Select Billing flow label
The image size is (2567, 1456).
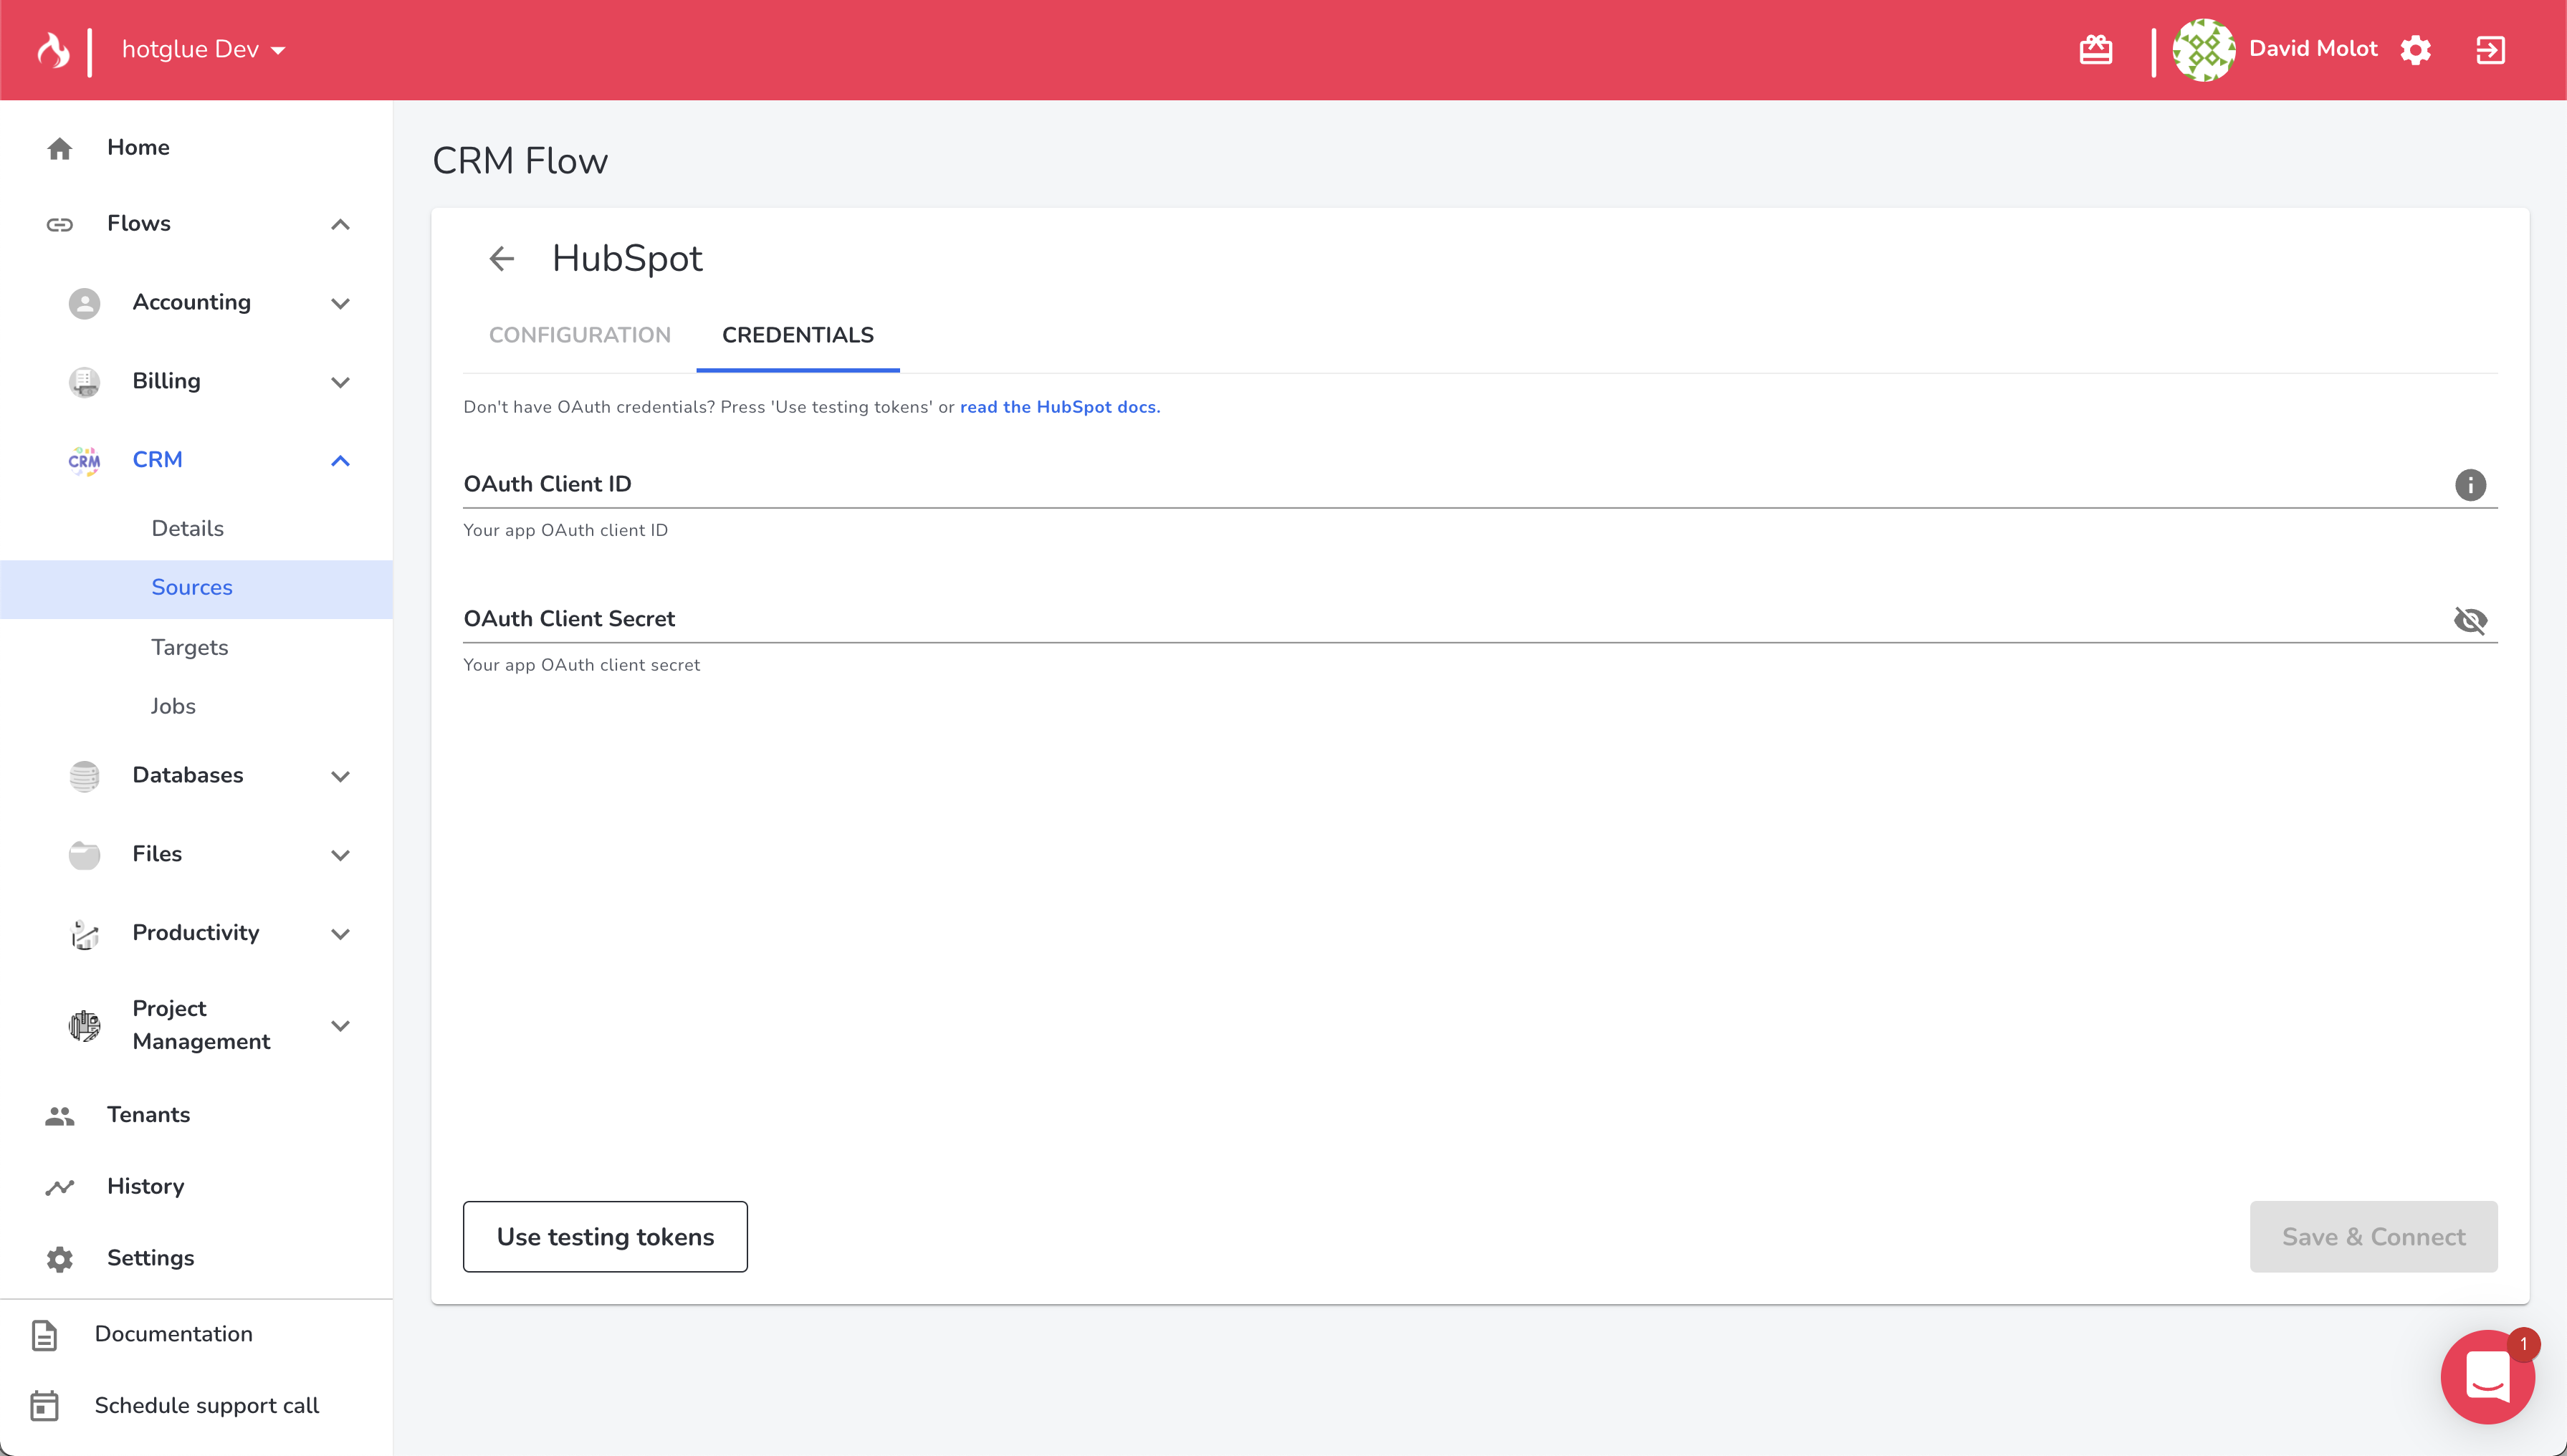point(166,381)
